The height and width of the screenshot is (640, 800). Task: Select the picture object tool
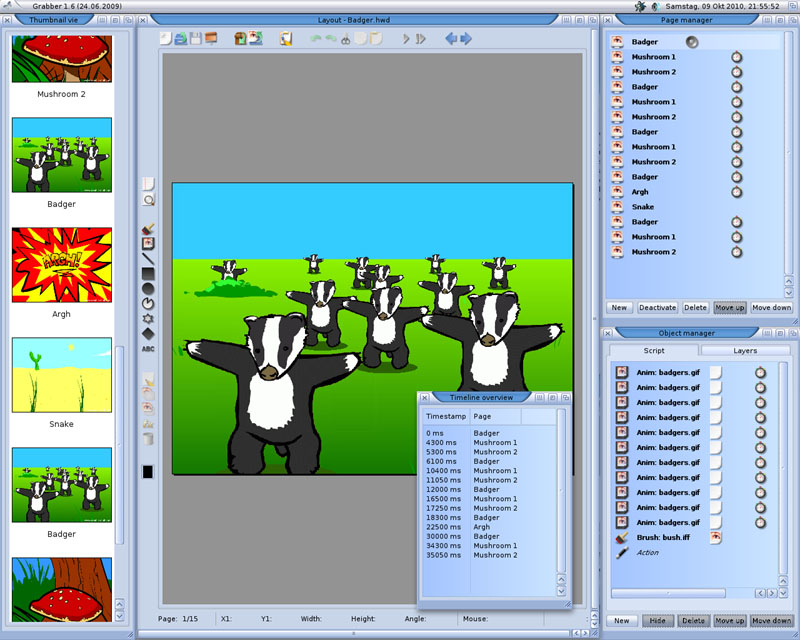pyautogui.click(x=148, y=243)
